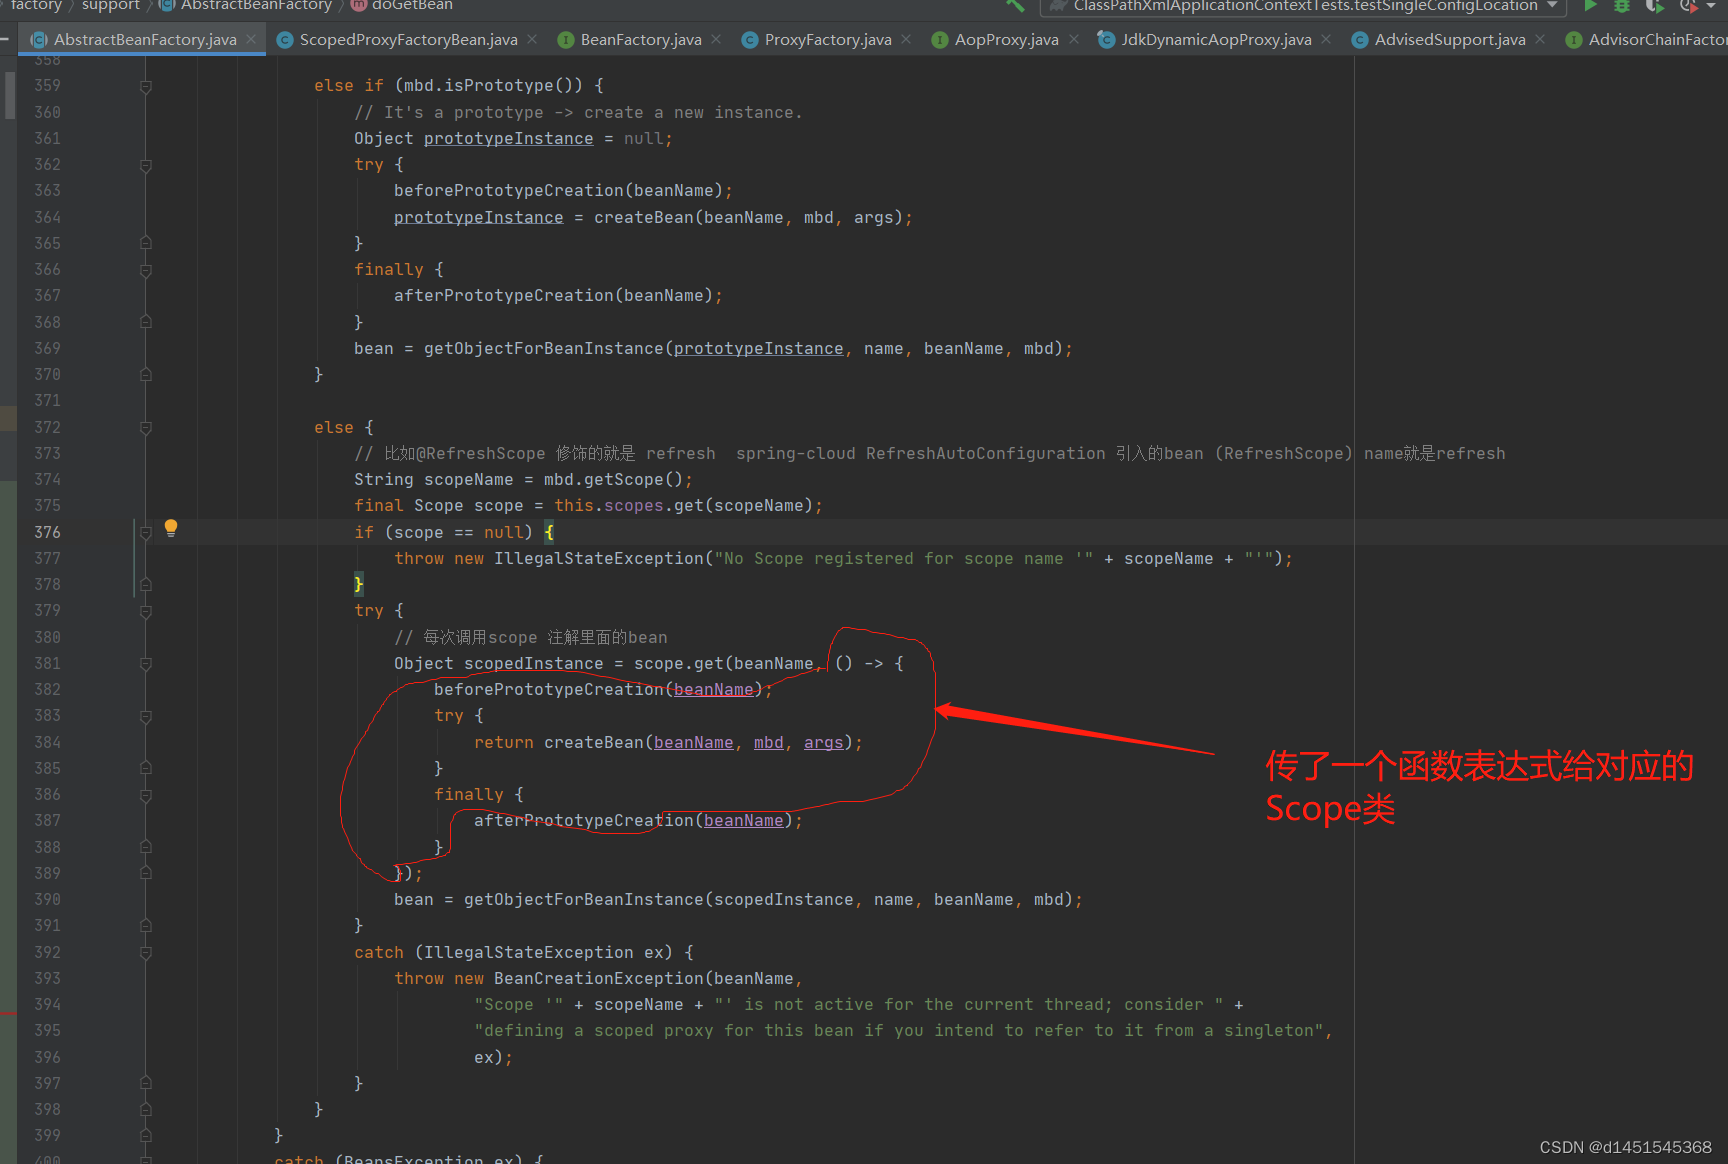The image size is (1728, 1164).
Task: Click 'beforePrototypeCreation' on line 382
Action: point(548,690)
